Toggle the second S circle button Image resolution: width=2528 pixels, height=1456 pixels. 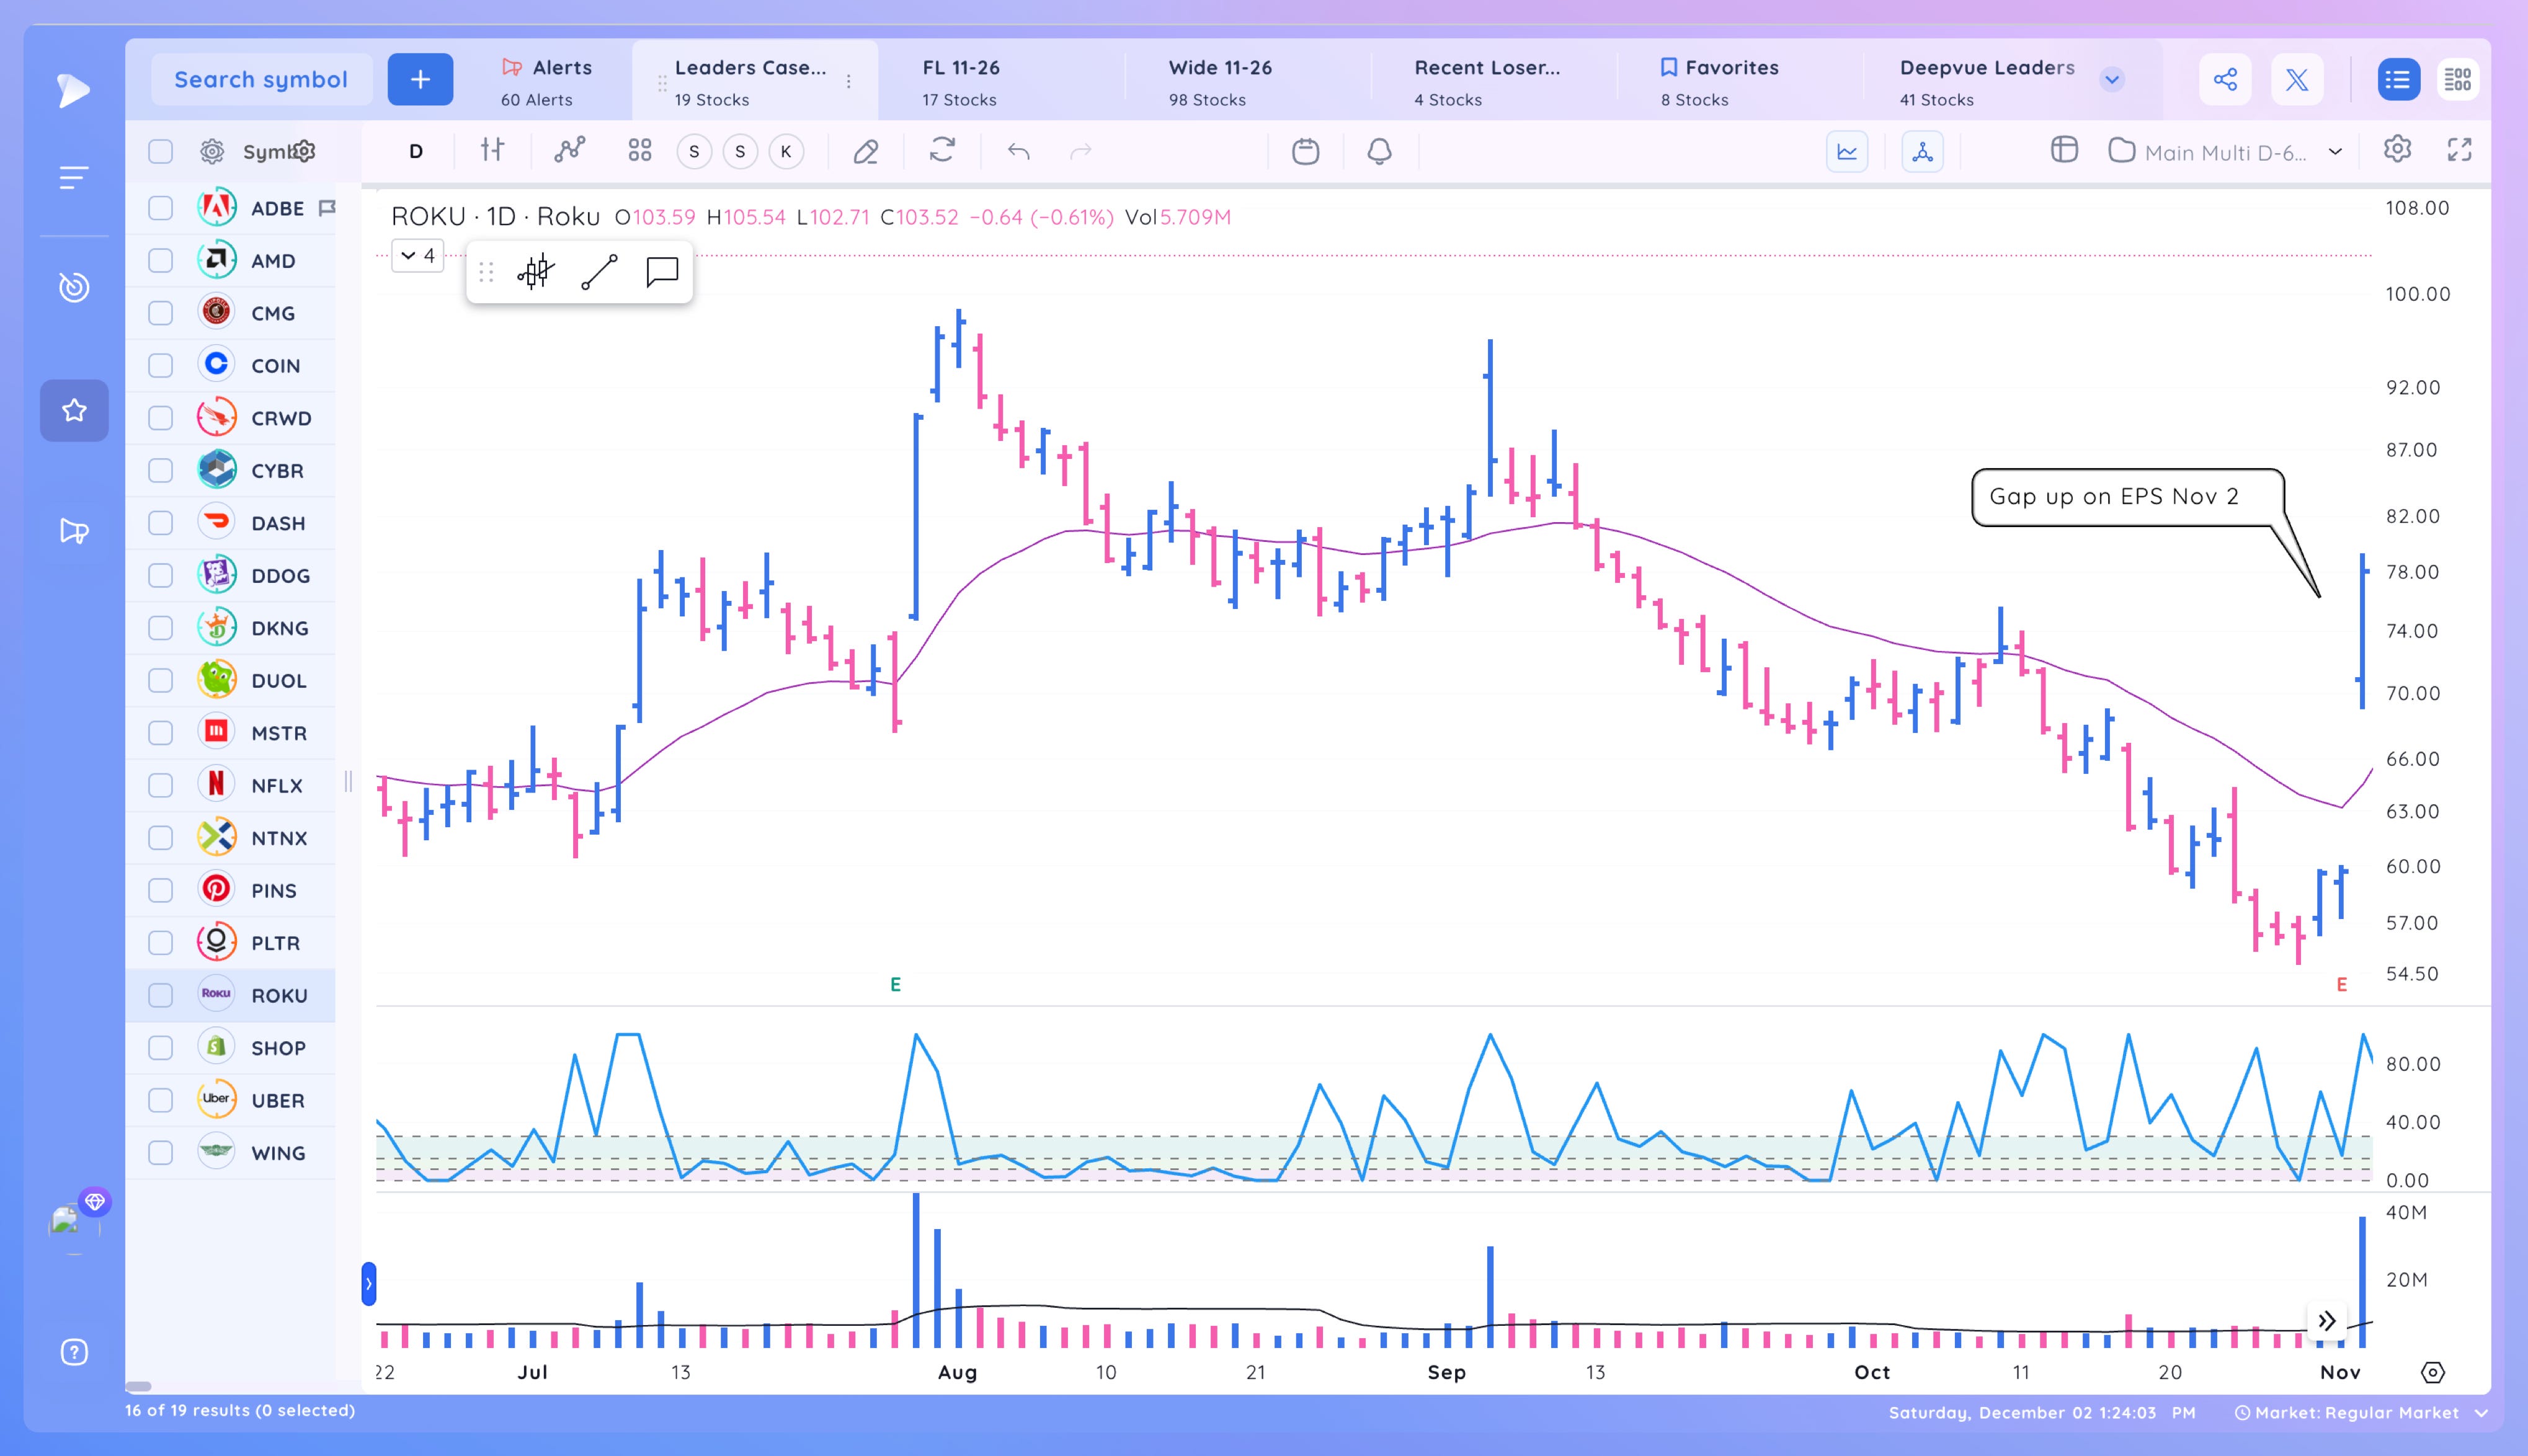coord(740,152)
